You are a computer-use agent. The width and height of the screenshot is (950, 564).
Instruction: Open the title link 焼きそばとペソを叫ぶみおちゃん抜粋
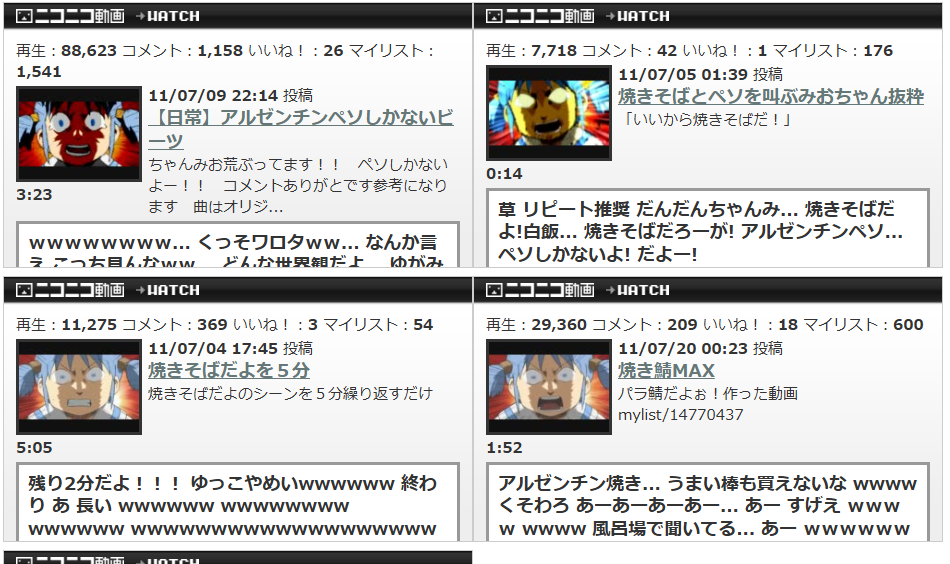click(770, 96)
